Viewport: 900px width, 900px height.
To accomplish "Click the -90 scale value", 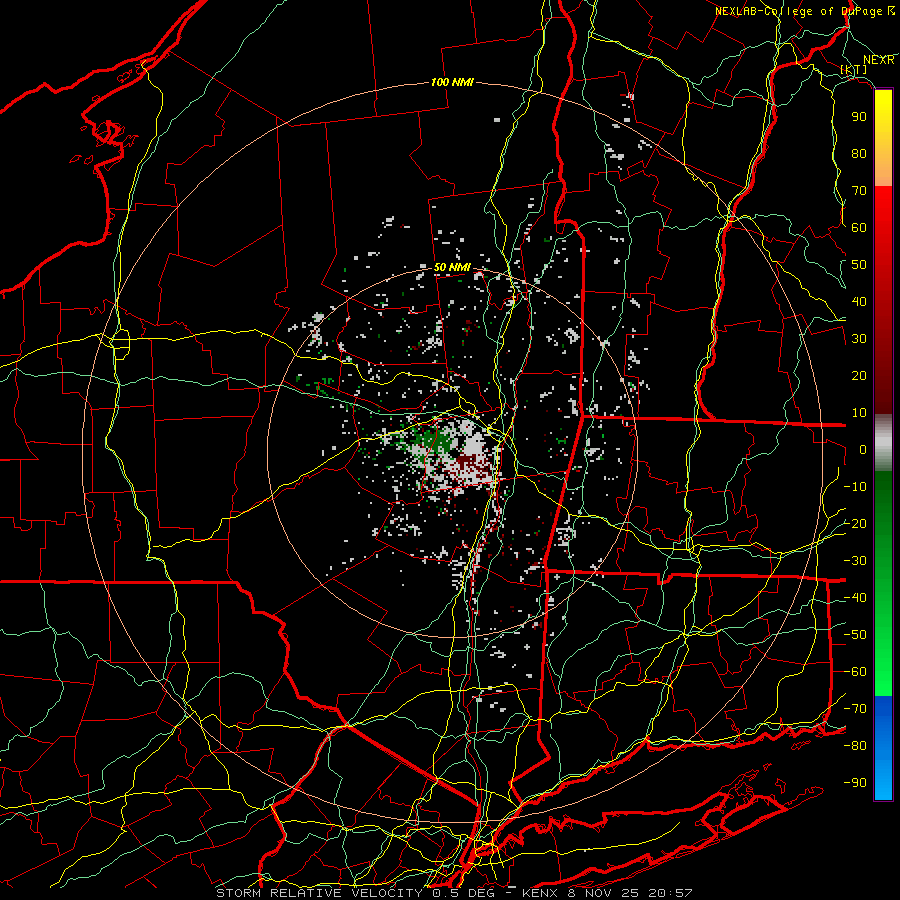I will 855,783.
